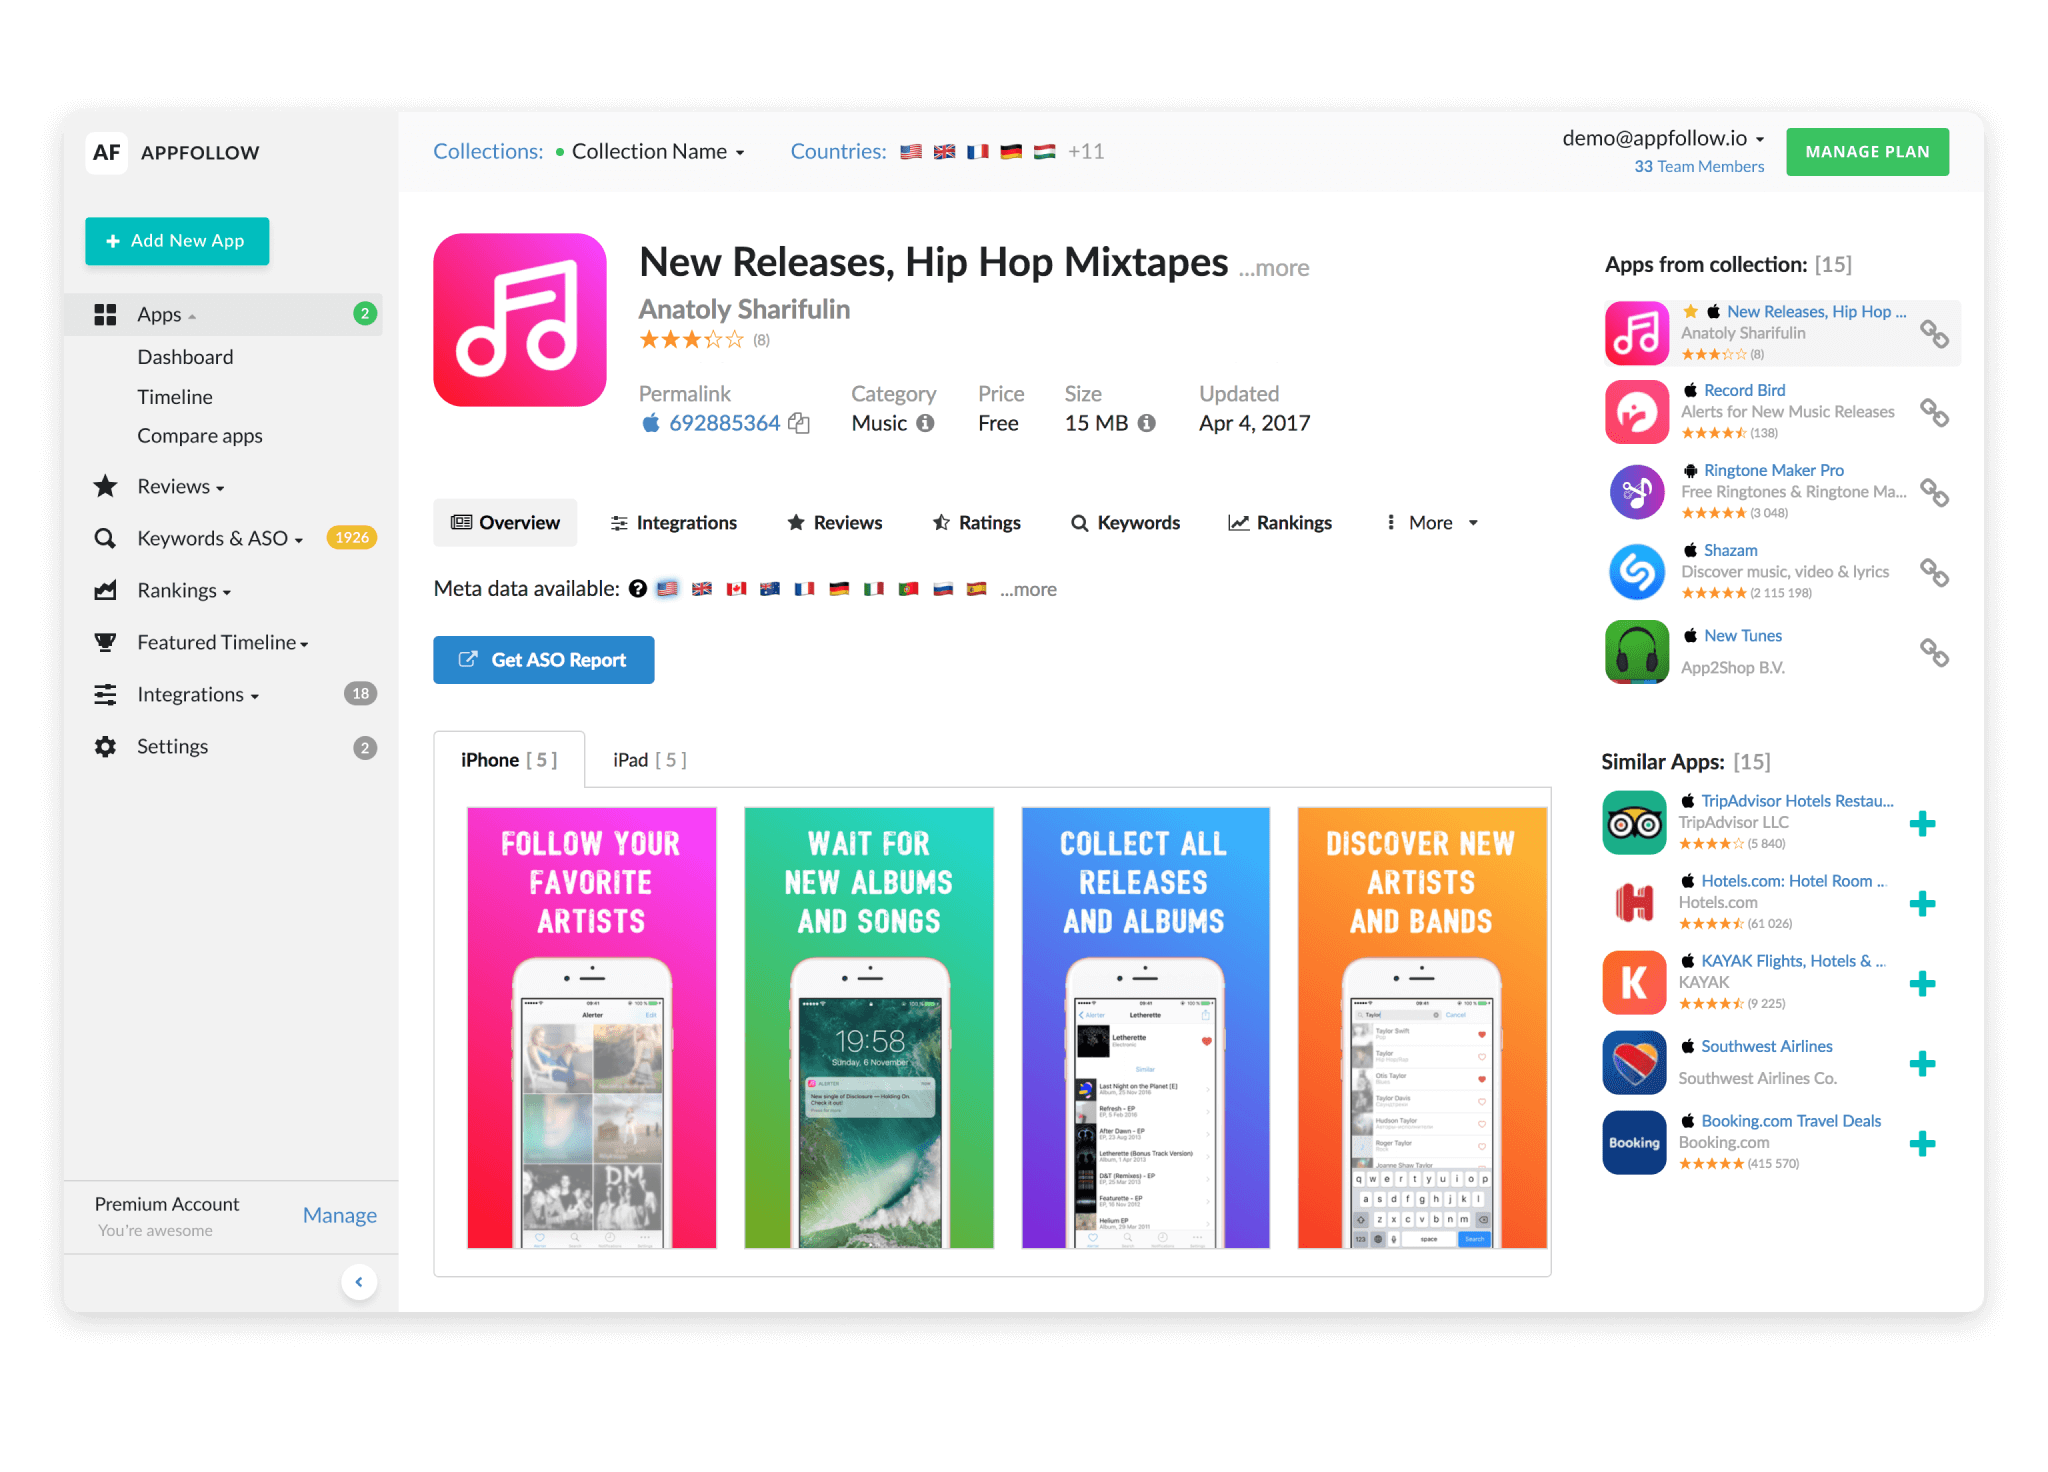Image resolution: width=2048 pixels, height=1472 pixels.
Task: Show the +11 more countries
Action: 1086,152
